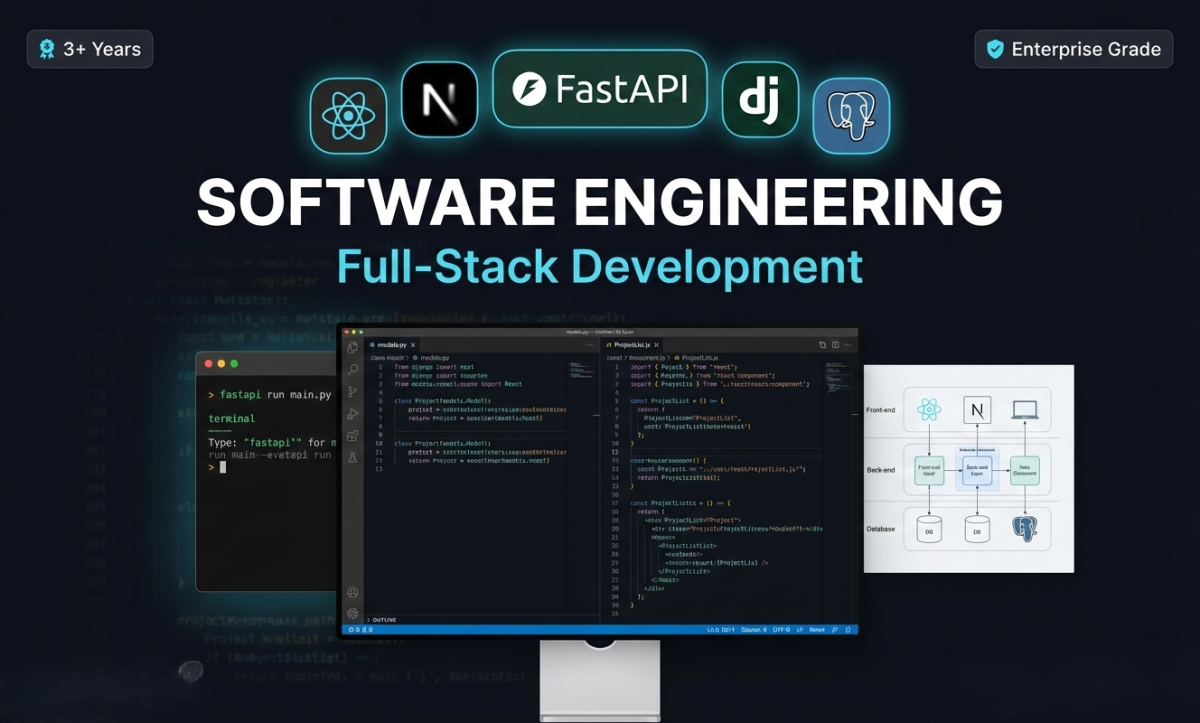Image resolution: width=1200 pixels, height=723 pixels.
Task: Open the right editor group's more actions ellipsis
Action: coord(849,344)
